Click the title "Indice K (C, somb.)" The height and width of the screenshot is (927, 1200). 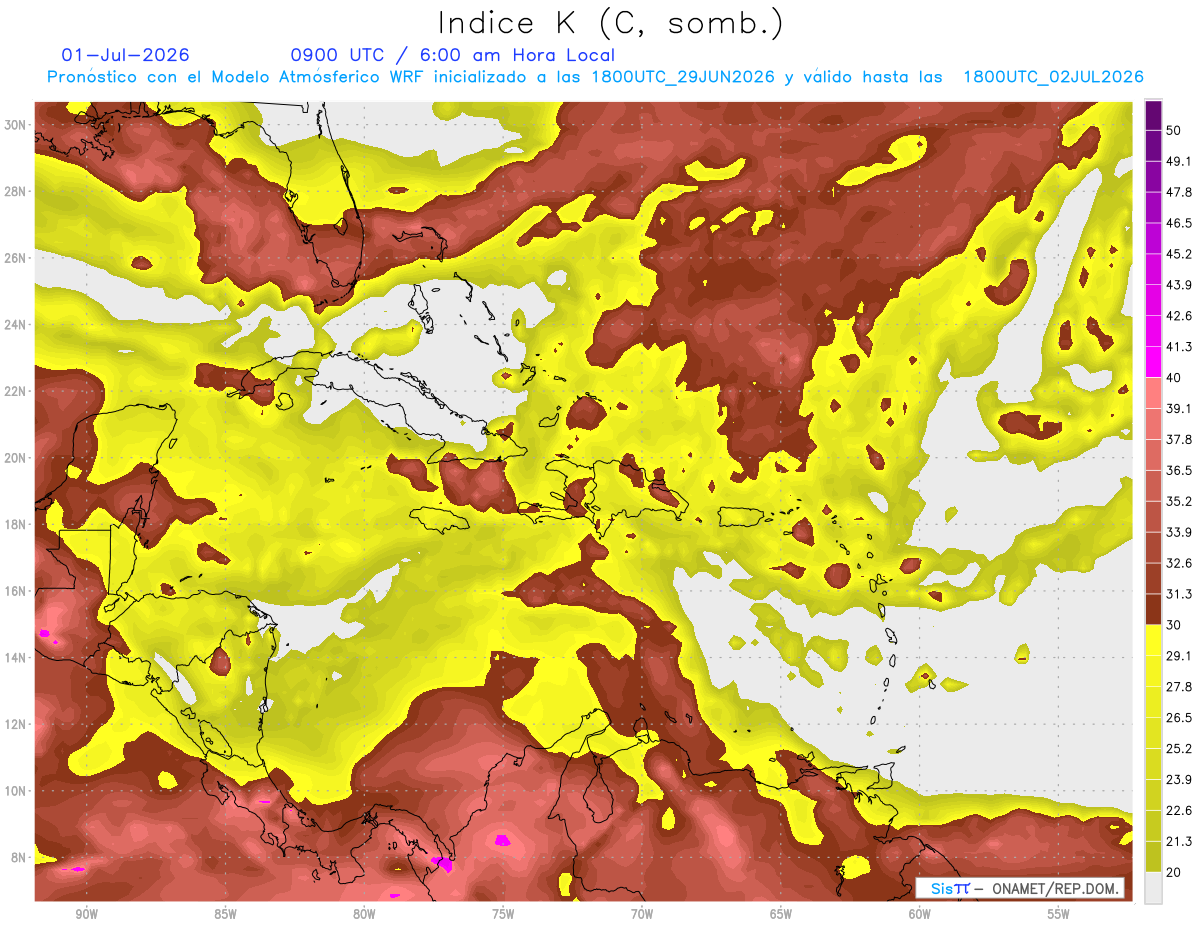(x=610, y=24)
